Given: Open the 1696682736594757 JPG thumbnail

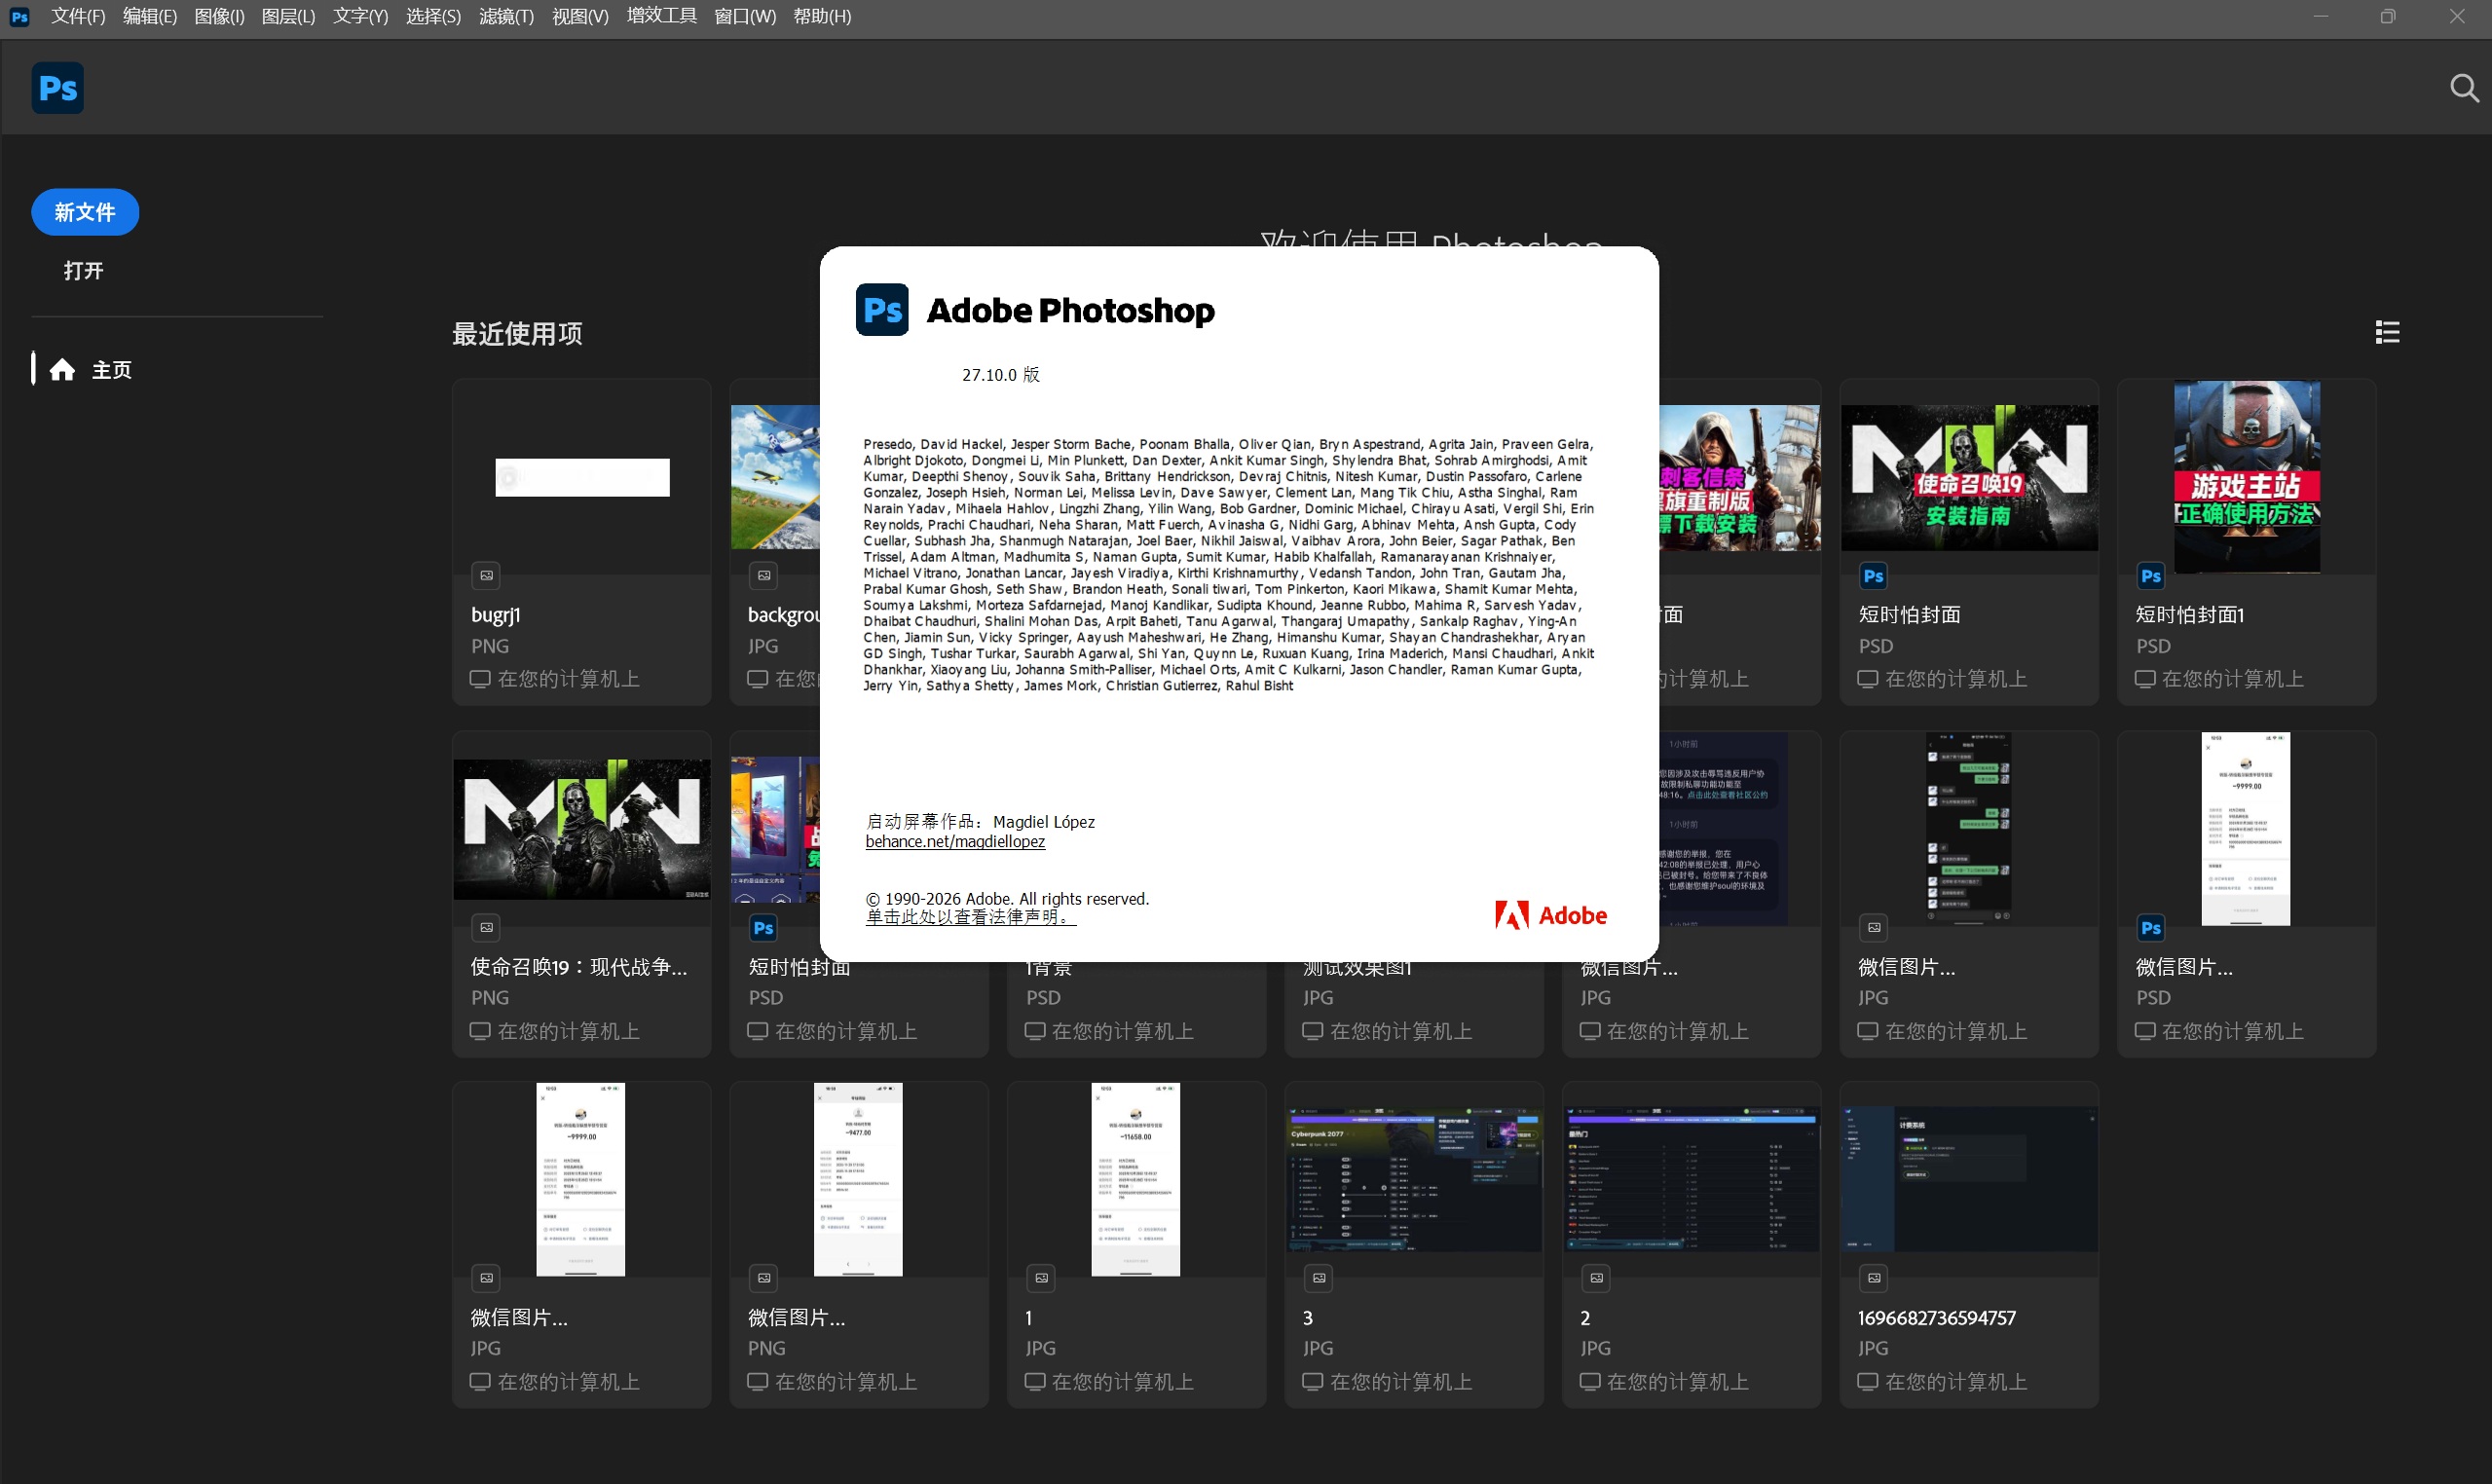Looking at the screenshot, I should point(1969,1180).
